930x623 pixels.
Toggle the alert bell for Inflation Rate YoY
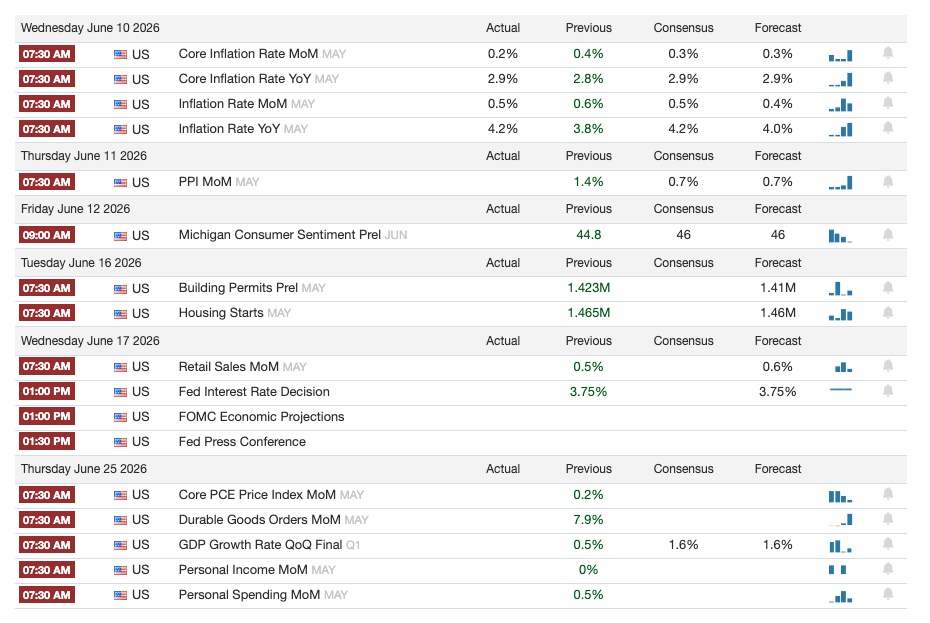pos(888,128)
